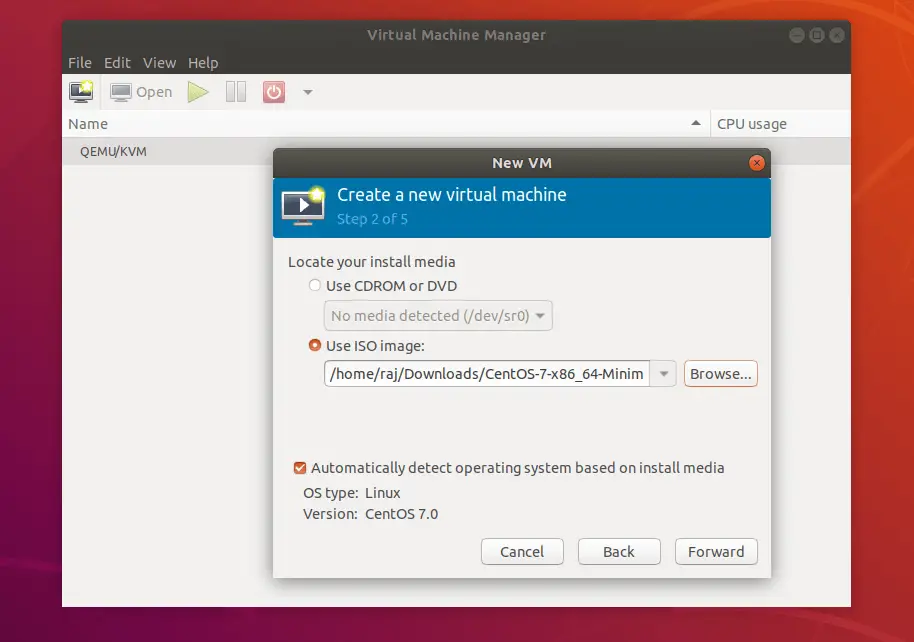Click the ISO image path field

pyautogui.click(x=487, y=374)
